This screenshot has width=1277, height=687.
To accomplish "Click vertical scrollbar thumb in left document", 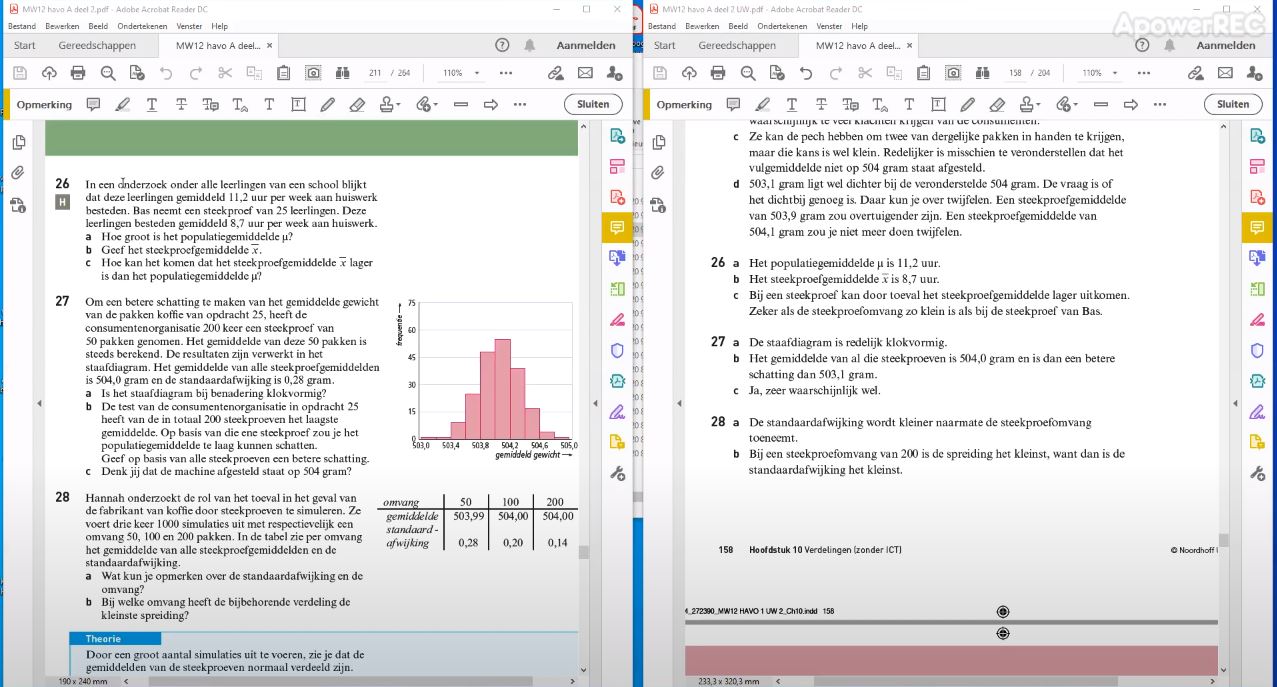I will click(x=584, y=552).
